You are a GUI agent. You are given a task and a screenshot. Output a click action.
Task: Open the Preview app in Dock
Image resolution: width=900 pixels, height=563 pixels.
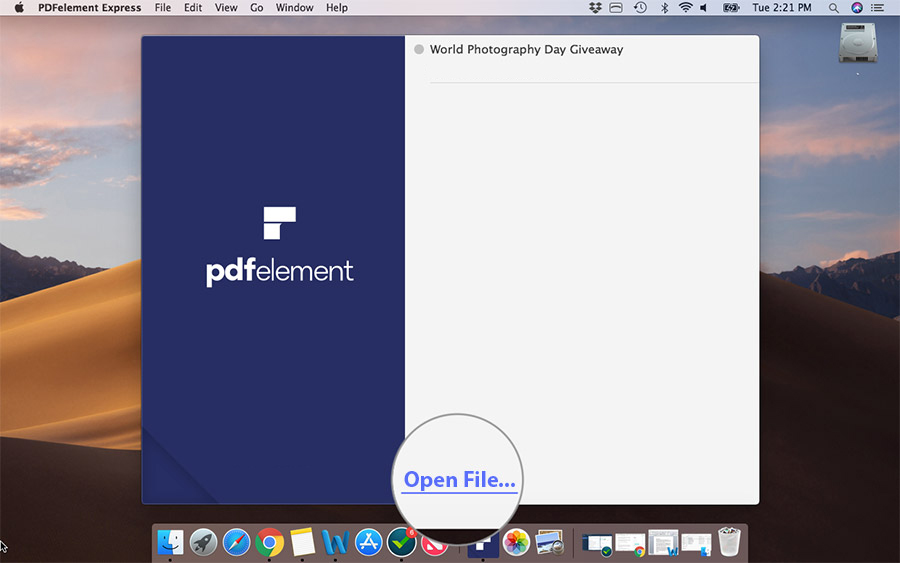coord(549,542)
